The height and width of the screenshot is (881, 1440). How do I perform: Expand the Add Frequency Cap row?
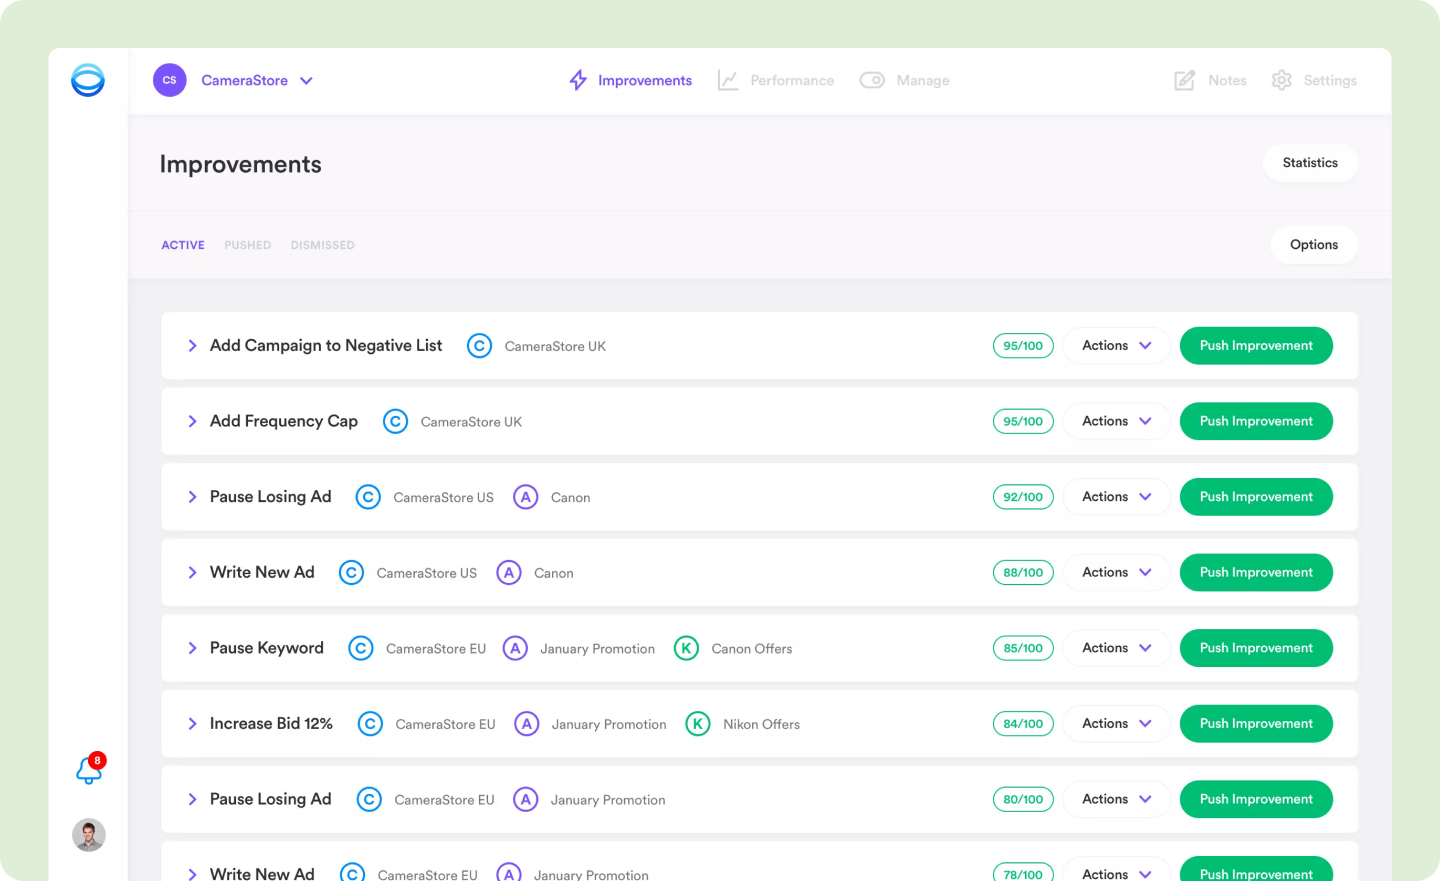[192, 421]
